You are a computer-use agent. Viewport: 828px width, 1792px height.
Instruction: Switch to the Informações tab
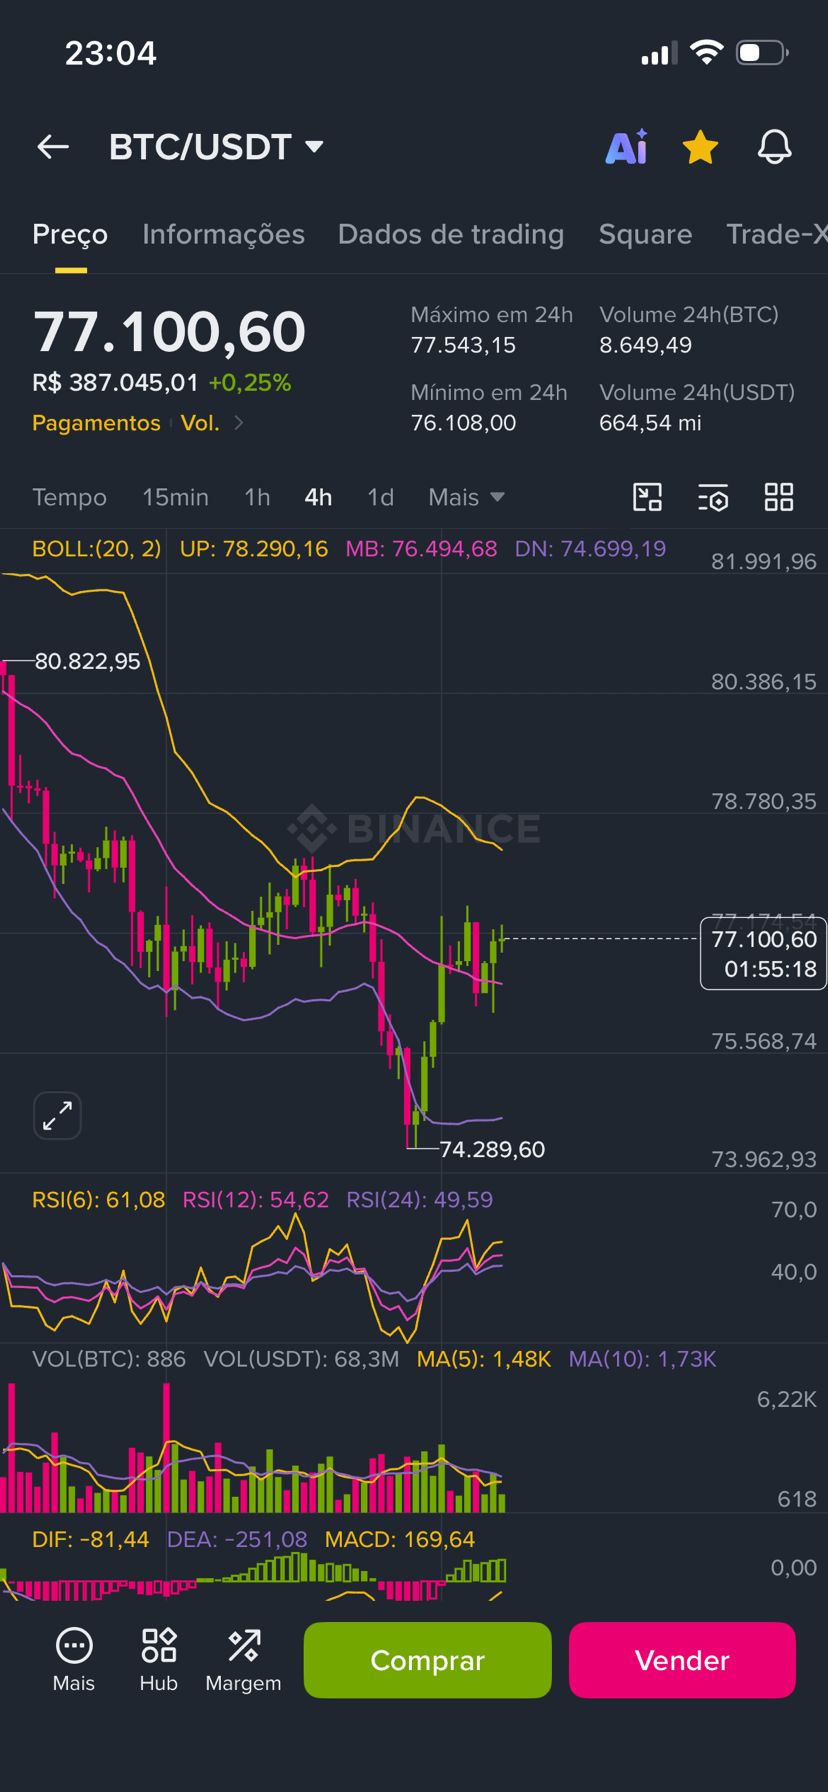pos(223,234)
